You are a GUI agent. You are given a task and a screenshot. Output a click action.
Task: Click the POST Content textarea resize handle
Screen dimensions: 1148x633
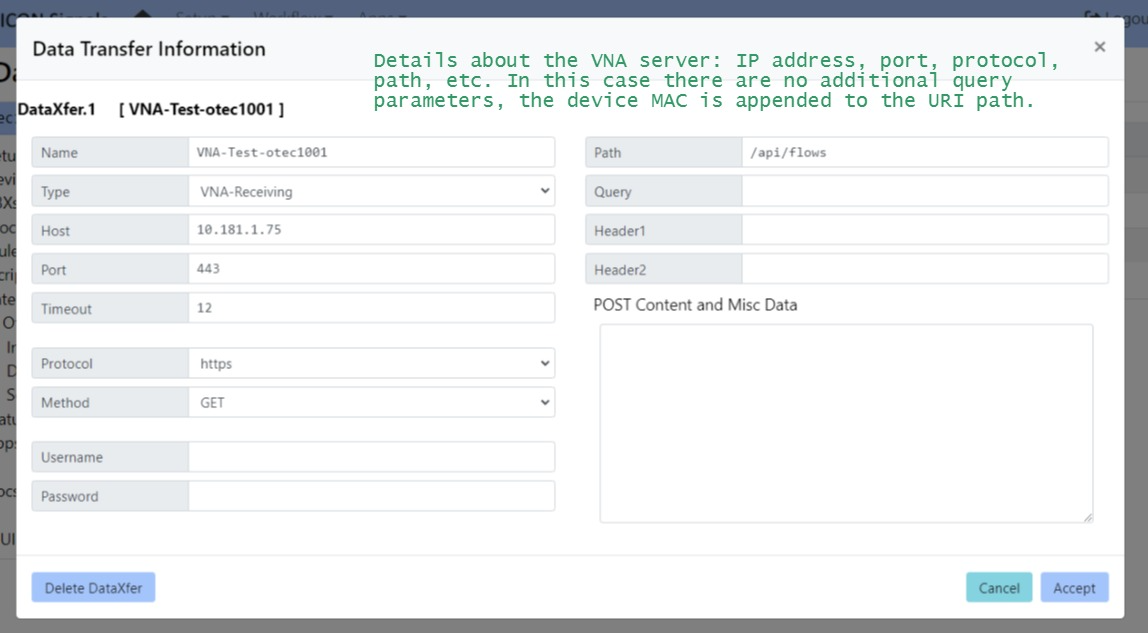(x=1087, y=516)
